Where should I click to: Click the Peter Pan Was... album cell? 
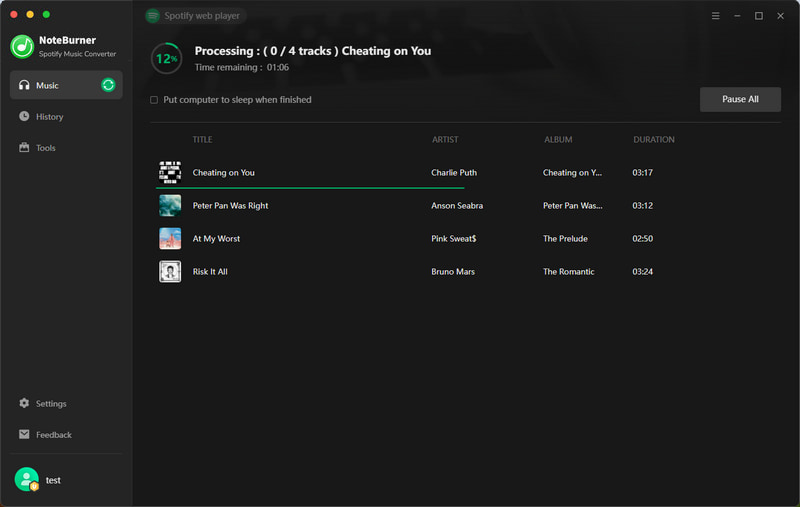pos(572,206)
